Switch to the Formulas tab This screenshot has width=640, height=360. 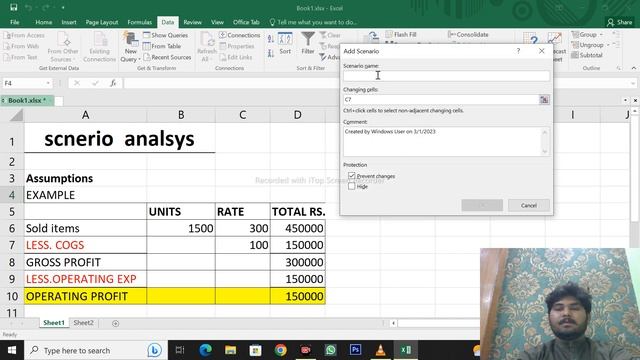click(140, 22)
